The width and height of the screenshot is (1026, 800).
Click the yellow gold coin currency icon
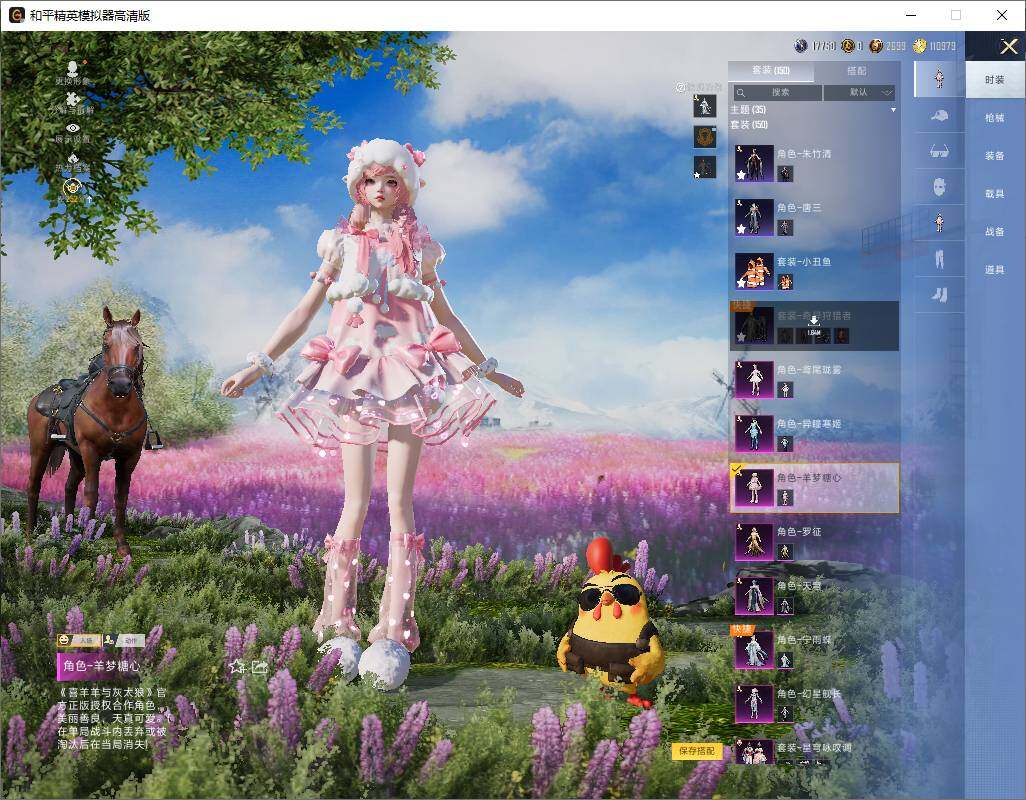920,46
